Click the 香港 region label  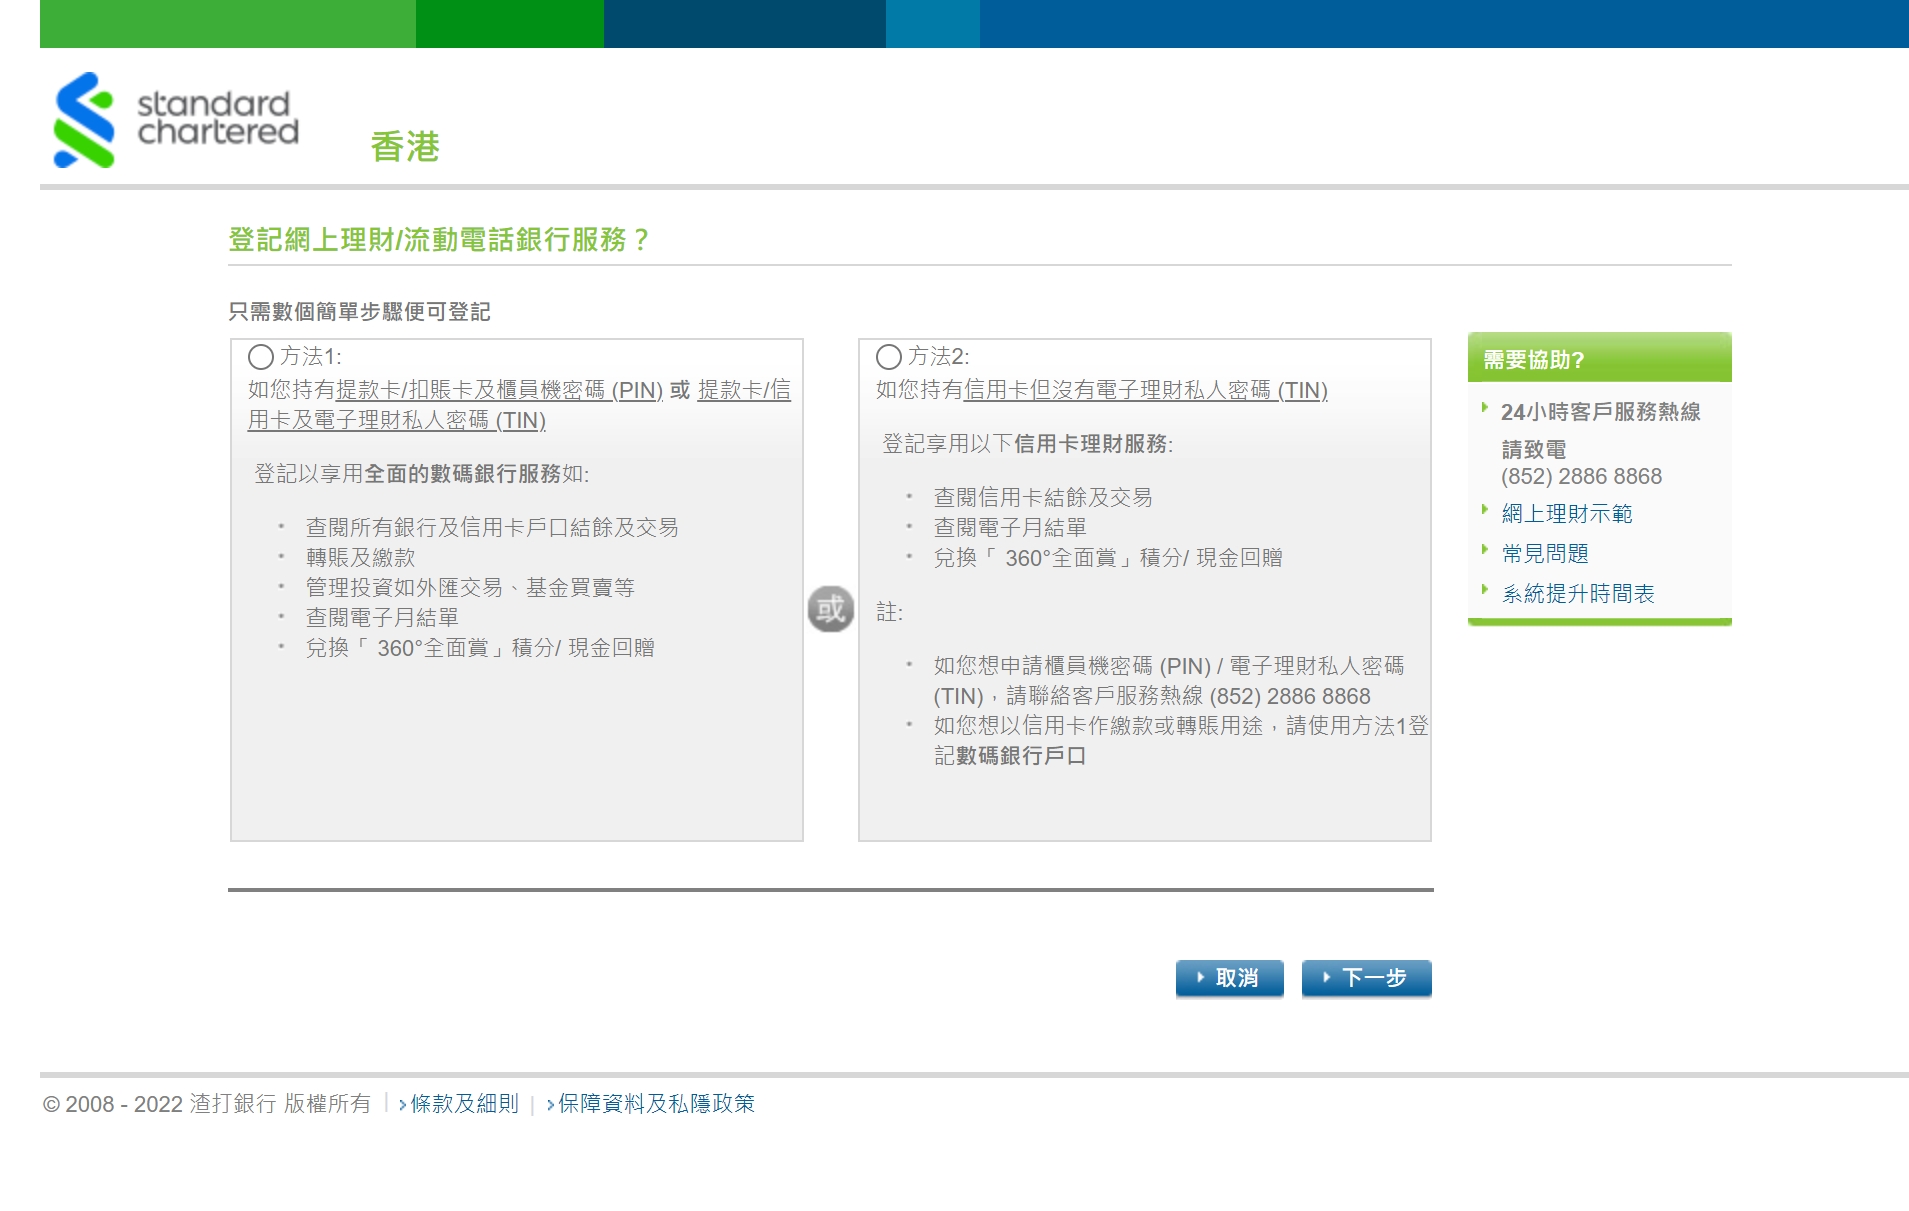pos(405,147)
